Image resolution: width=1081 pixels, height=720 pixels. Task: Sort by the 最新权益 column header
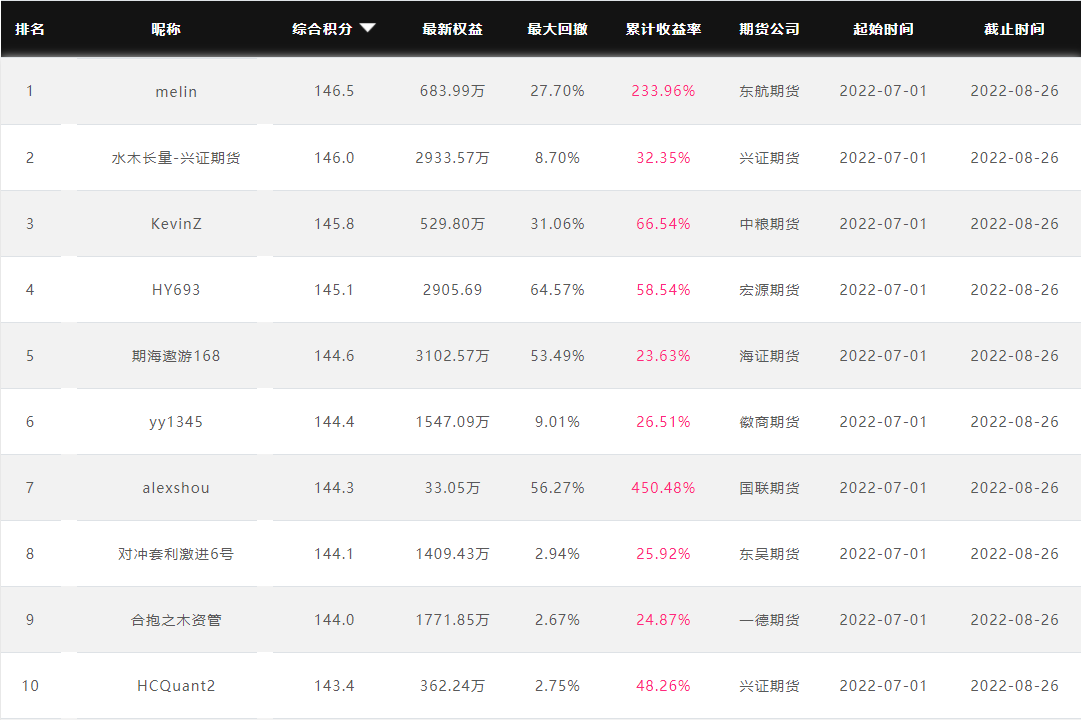(x=452, y=29)
